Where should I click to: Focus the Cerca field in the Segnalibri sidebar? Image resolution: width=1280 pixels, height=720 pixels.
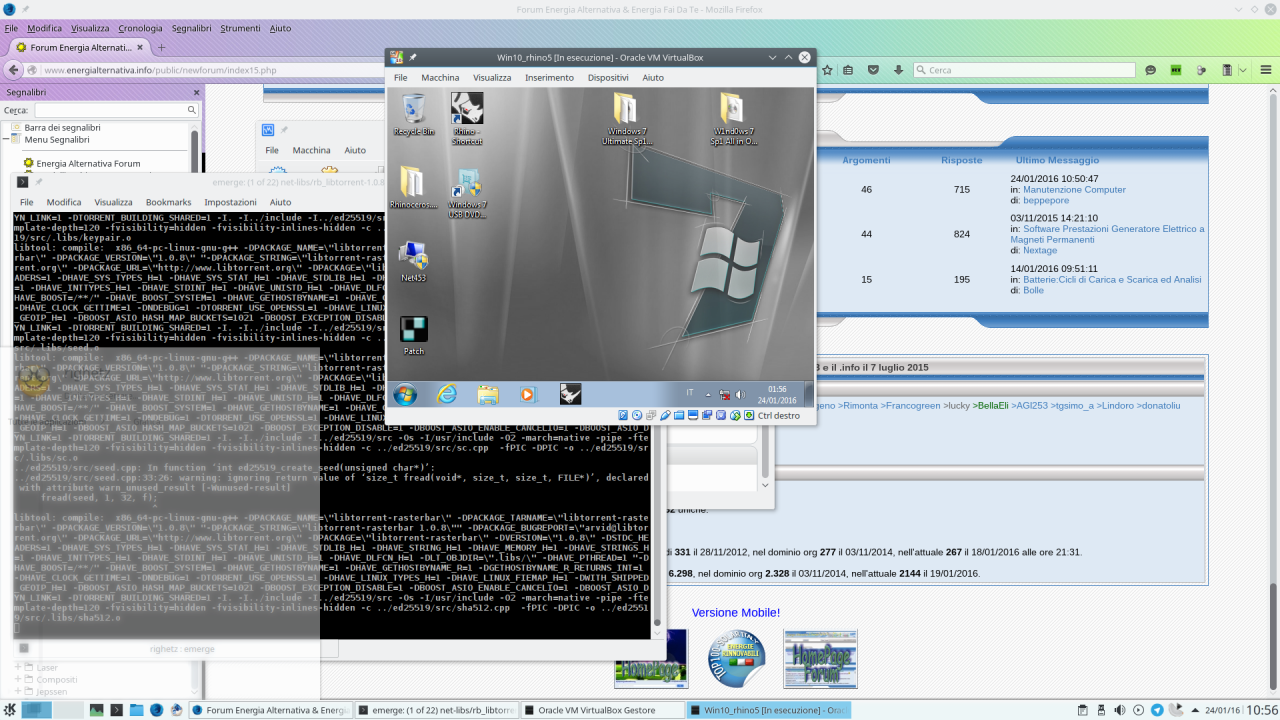[116, 110]
